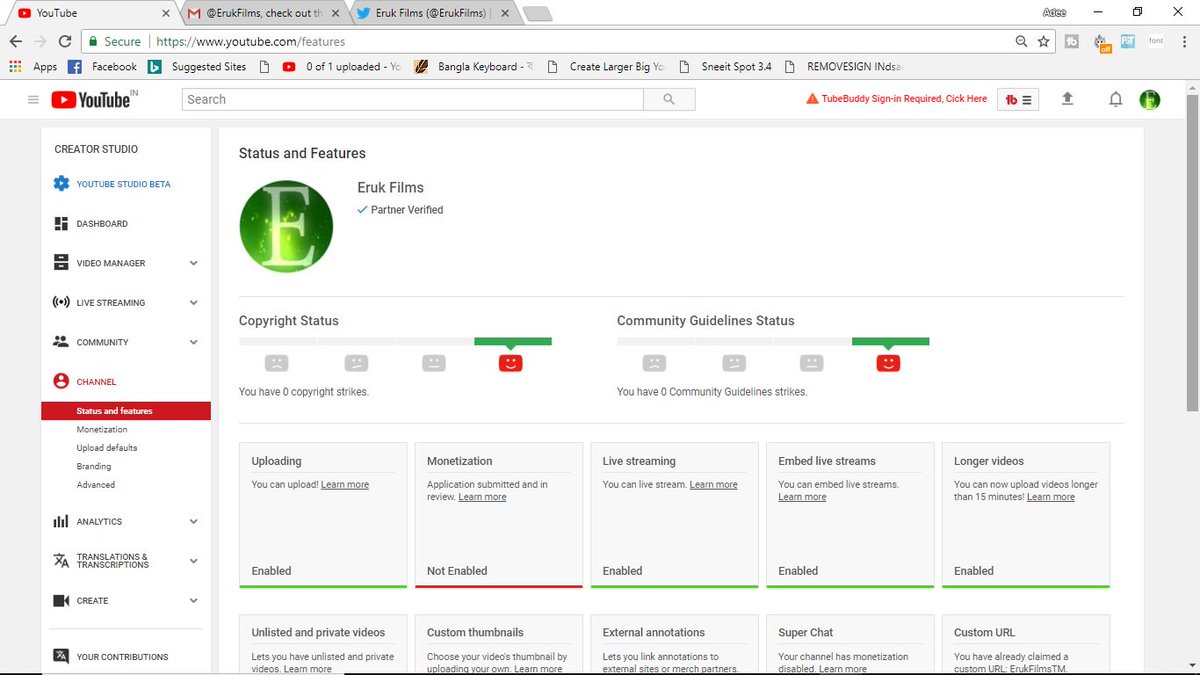The width and height of the screenshot is (1200, 675).
Task: Open the Branding sidebar item
Action: pyautogui.click(x=94, y=466)
